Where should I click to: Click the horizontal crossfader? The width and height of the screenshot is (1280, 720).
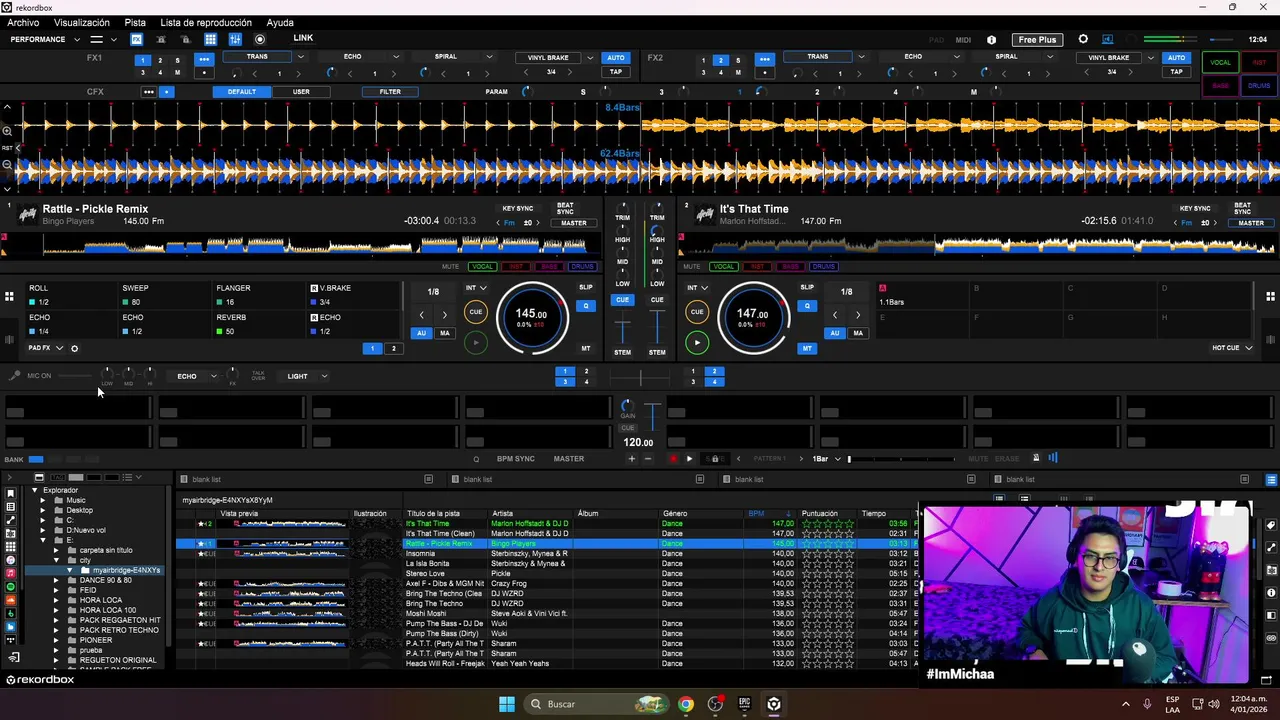point(640,377)
